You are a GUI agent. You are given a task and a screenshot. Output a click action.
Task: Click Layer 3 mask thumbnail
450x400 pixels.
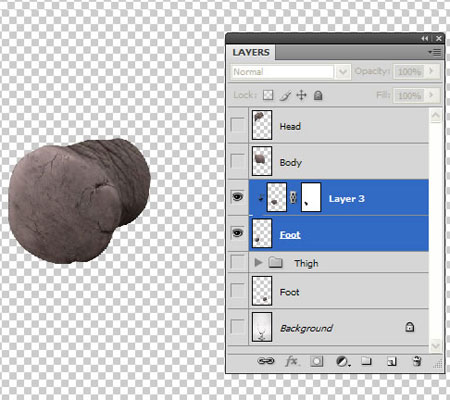pos(311,197)
